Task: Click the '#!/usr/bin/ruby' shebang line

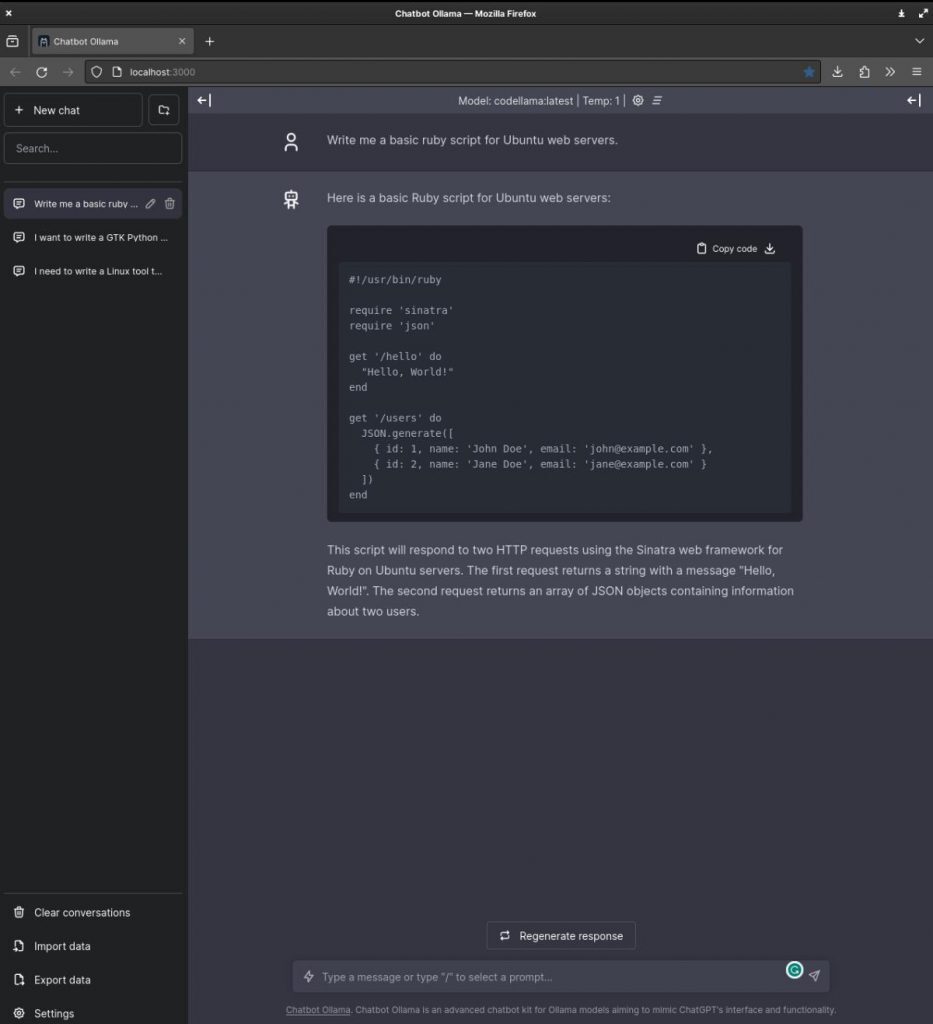Action: coord(395,280)
